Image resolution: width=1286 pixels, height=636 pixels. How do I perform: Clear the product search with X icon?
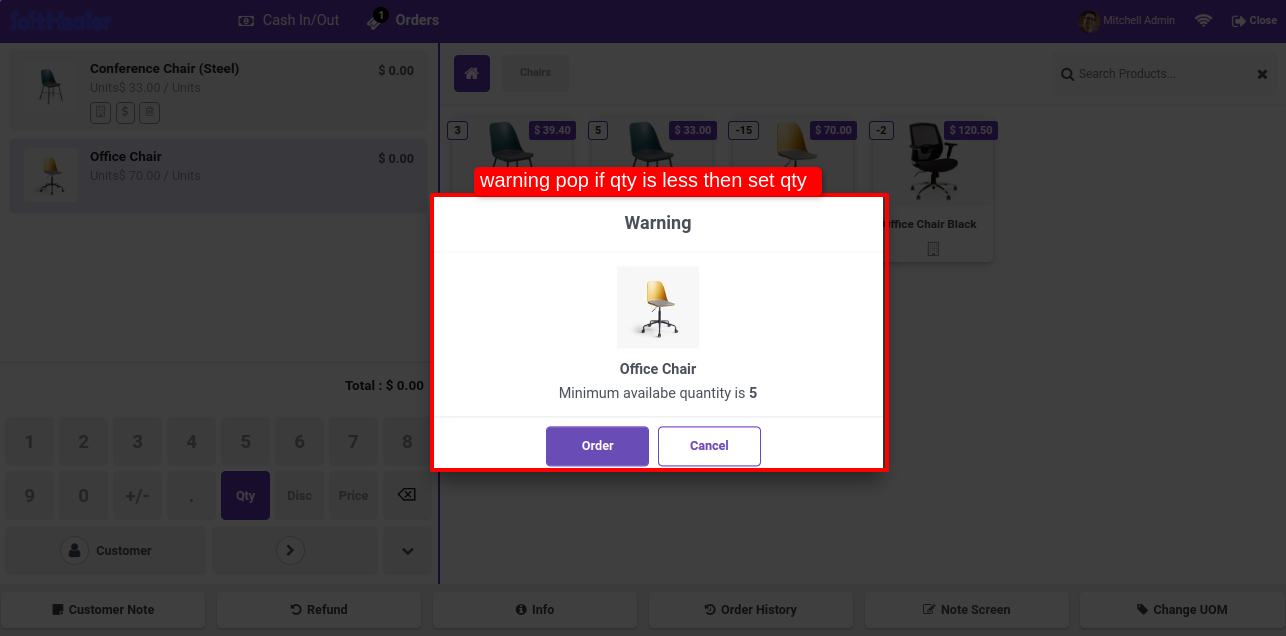1262,74
